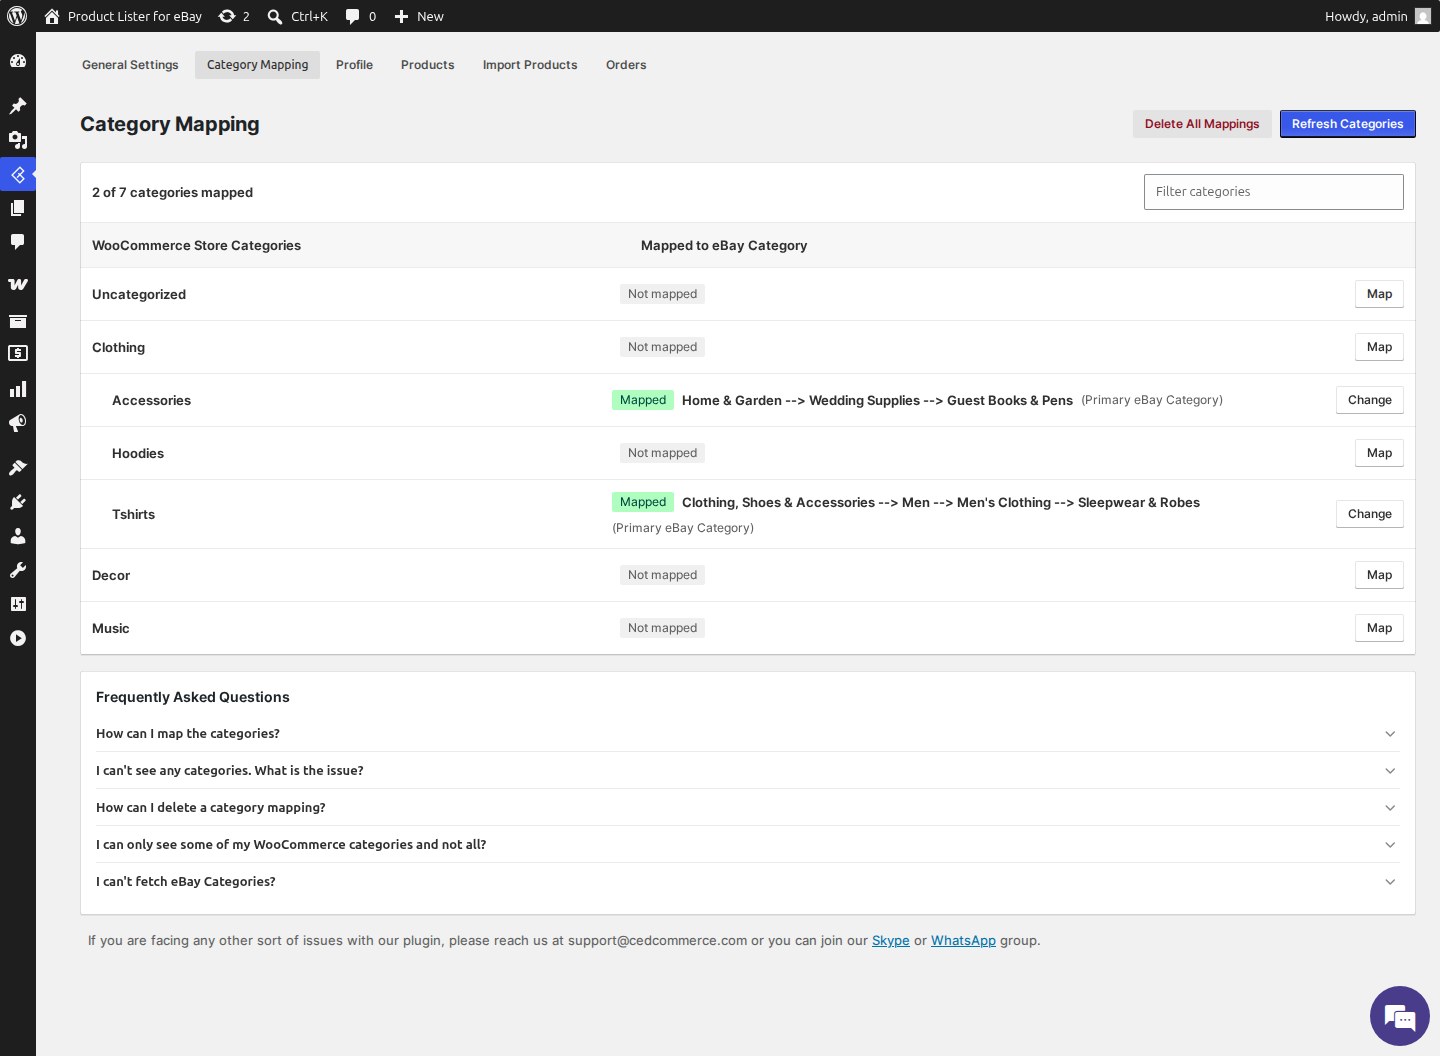Expand "I can't fetch eBay Categories?"
The width and height of the screenshot is (1440, 1056).
click(748, 881)
